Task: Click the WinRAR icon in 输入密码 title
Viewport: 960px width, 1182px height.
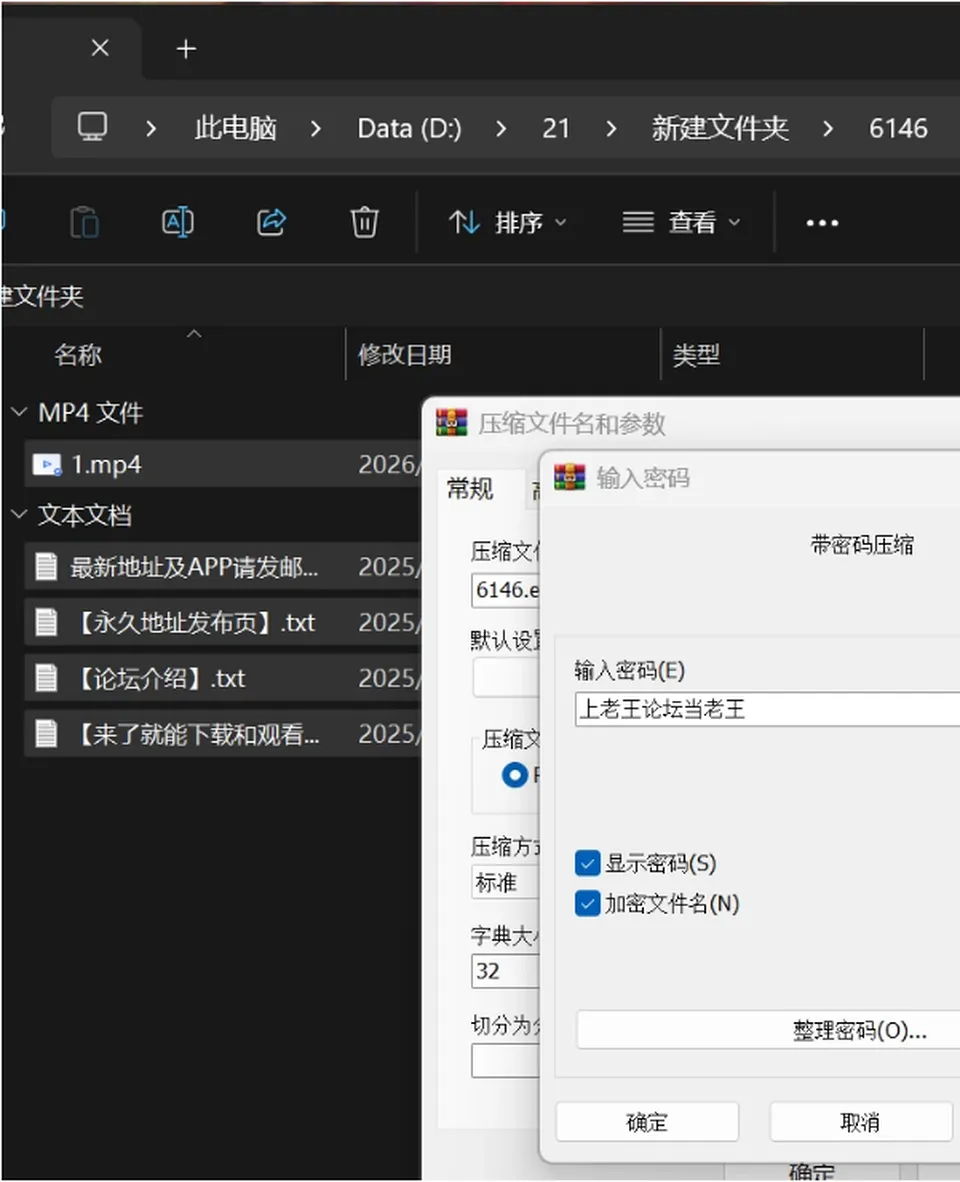Action: click(x=570, y=477)
